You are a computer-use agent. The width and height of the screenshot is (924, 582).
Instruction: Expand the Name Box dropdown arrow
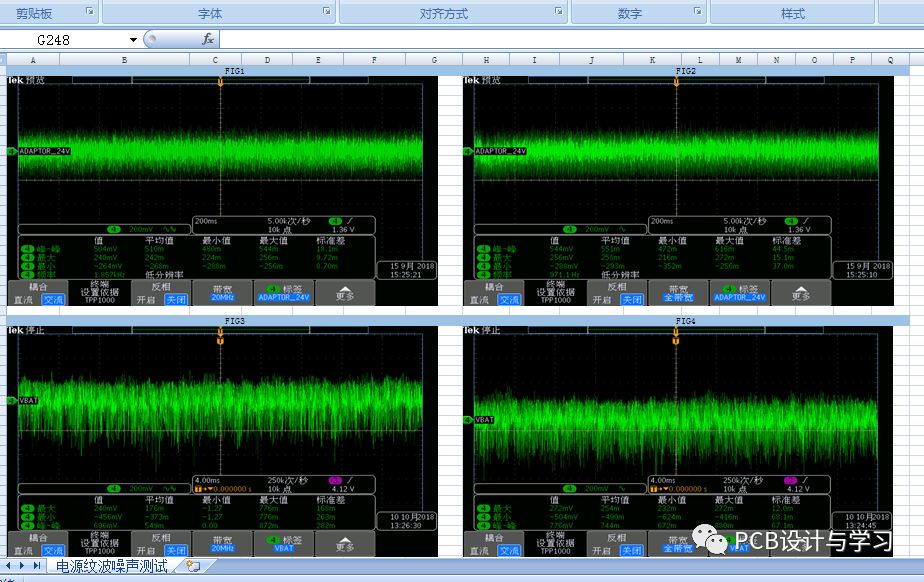point(133,39)
